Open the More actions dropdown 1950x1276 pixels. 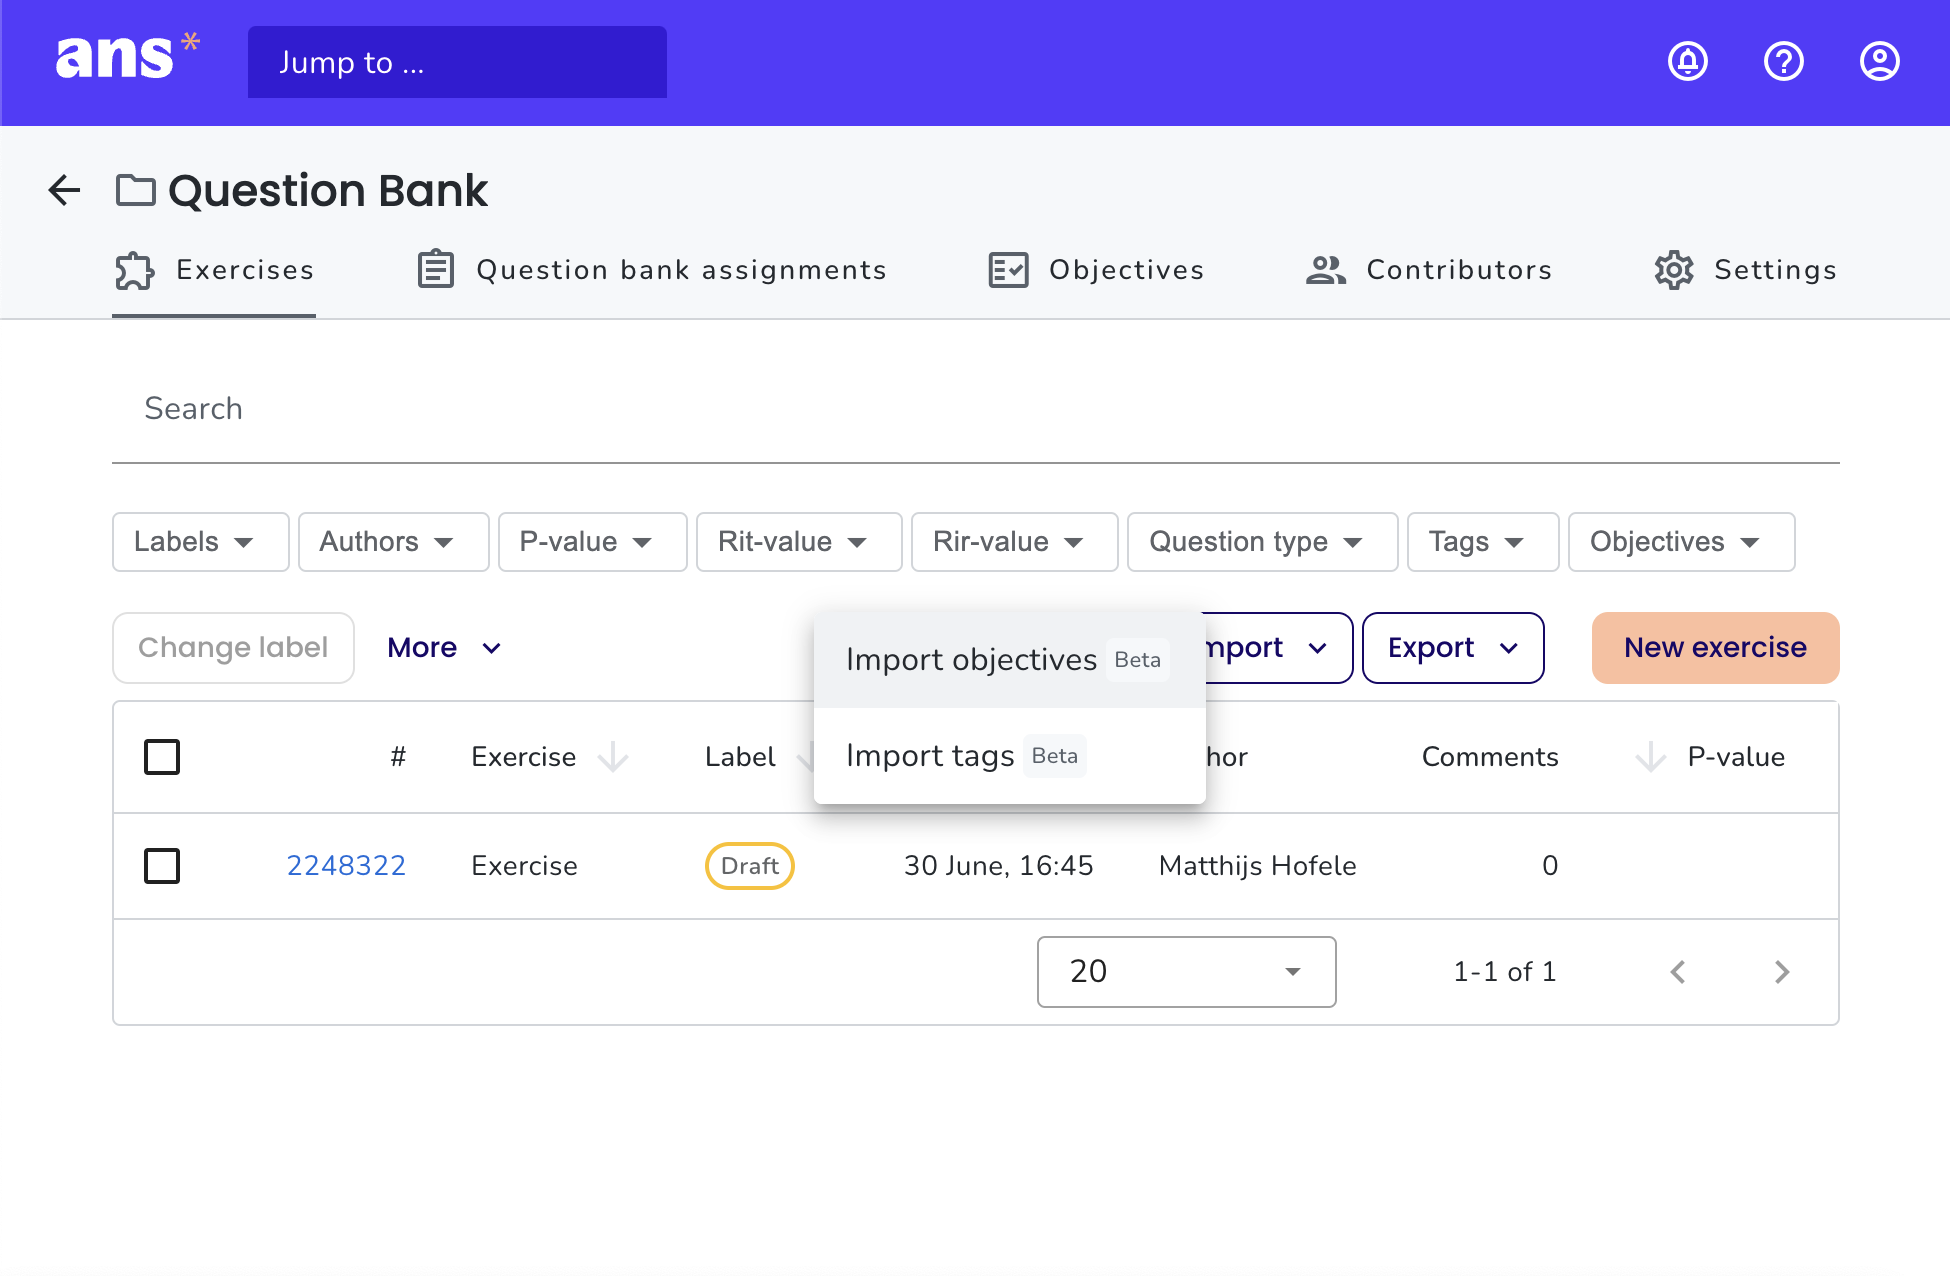coord(444,648)
